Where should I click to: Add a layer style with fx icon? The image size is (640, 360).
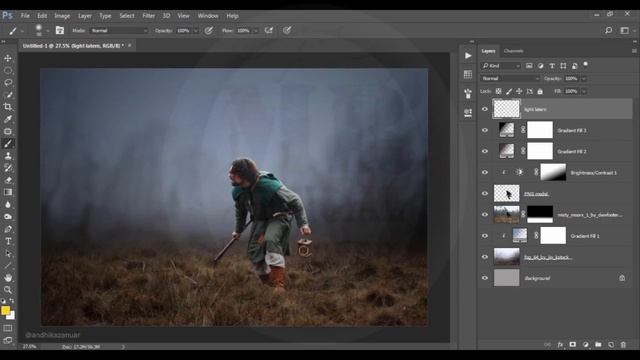point(560,345)
